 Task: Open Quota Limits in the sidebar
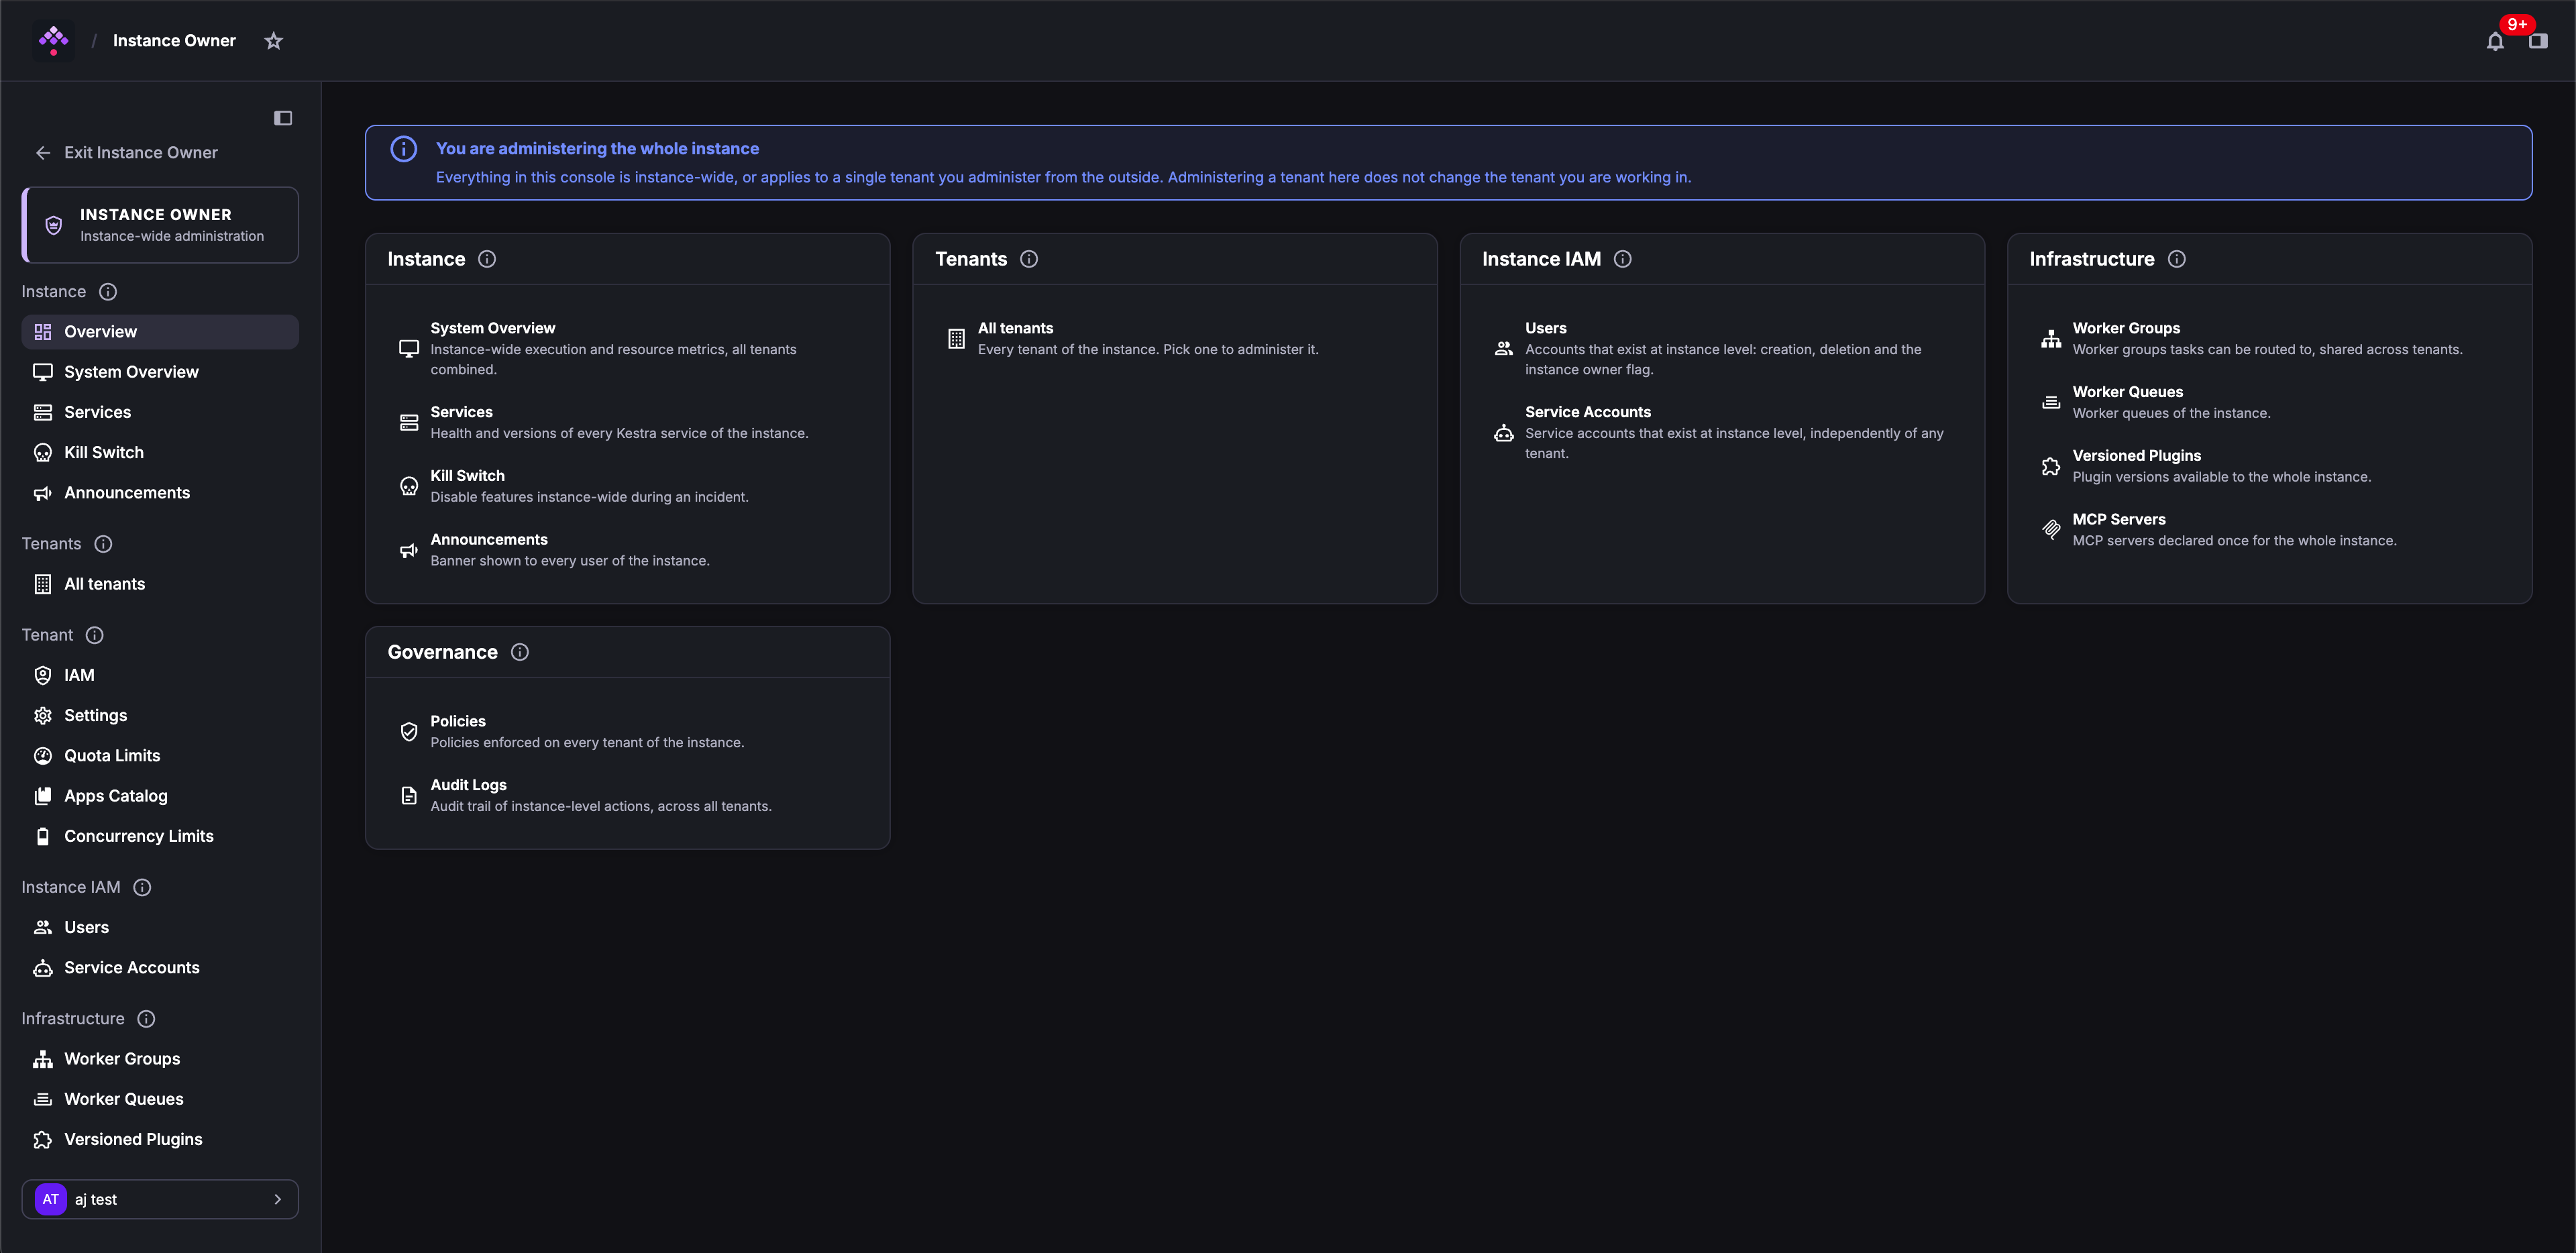[160, 756]
